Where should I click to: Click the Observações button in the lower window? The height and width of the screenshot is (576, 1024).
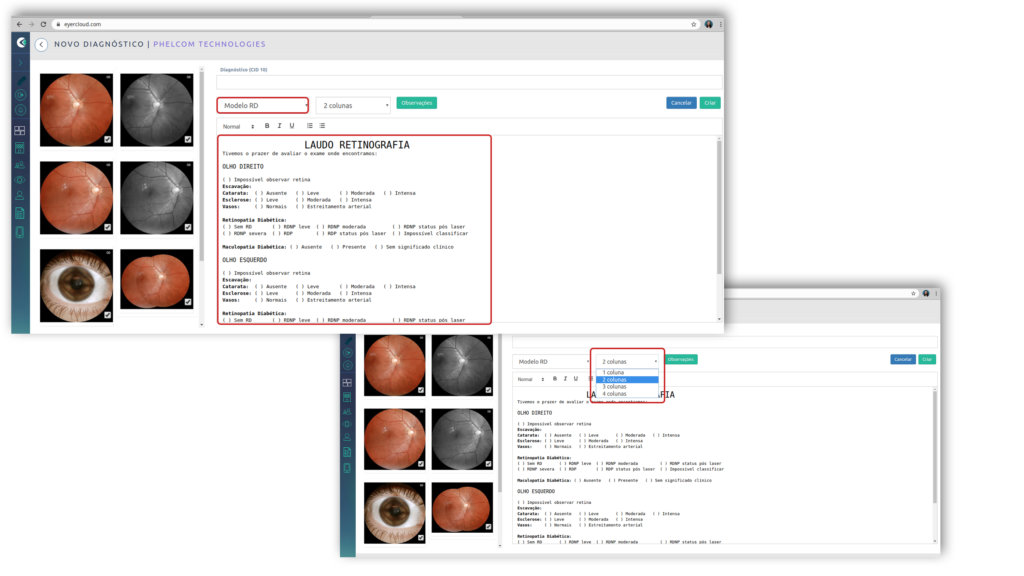tap(681, 359)
